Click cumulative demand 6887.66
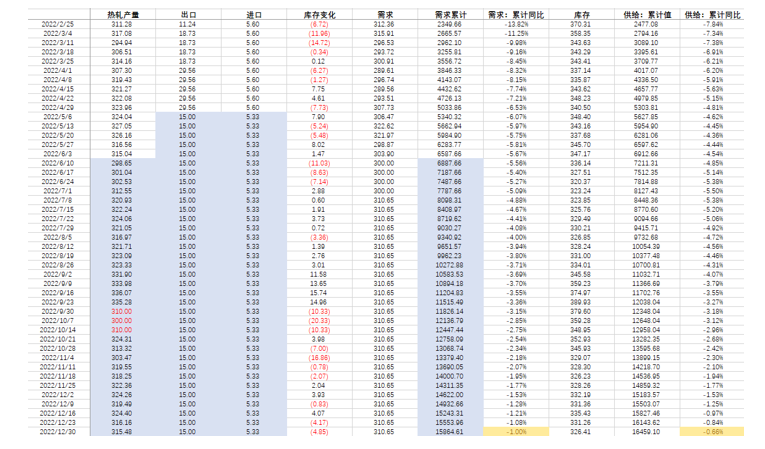Viewport: 765px width, 449px height. [x=449, y=163]
